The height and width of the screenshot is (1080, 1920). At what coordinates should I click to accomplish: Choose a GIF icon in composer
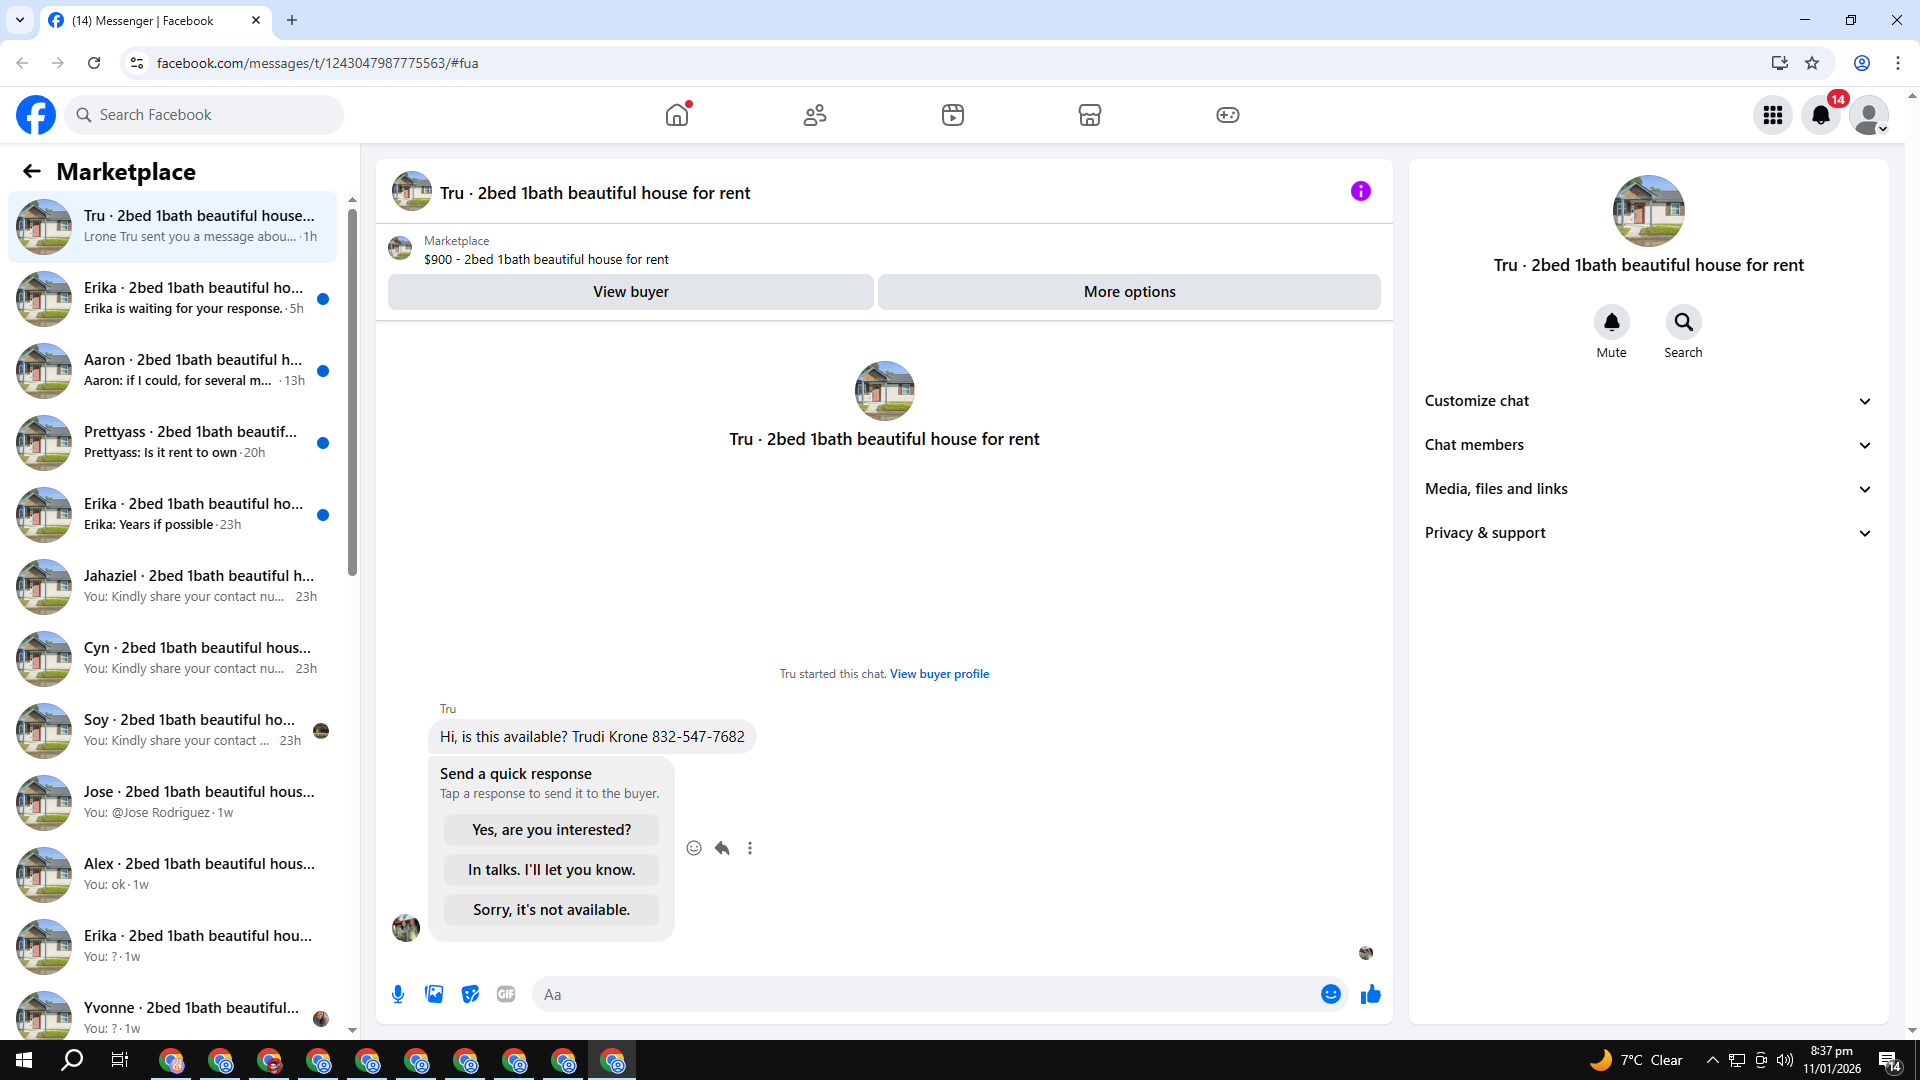506,994
